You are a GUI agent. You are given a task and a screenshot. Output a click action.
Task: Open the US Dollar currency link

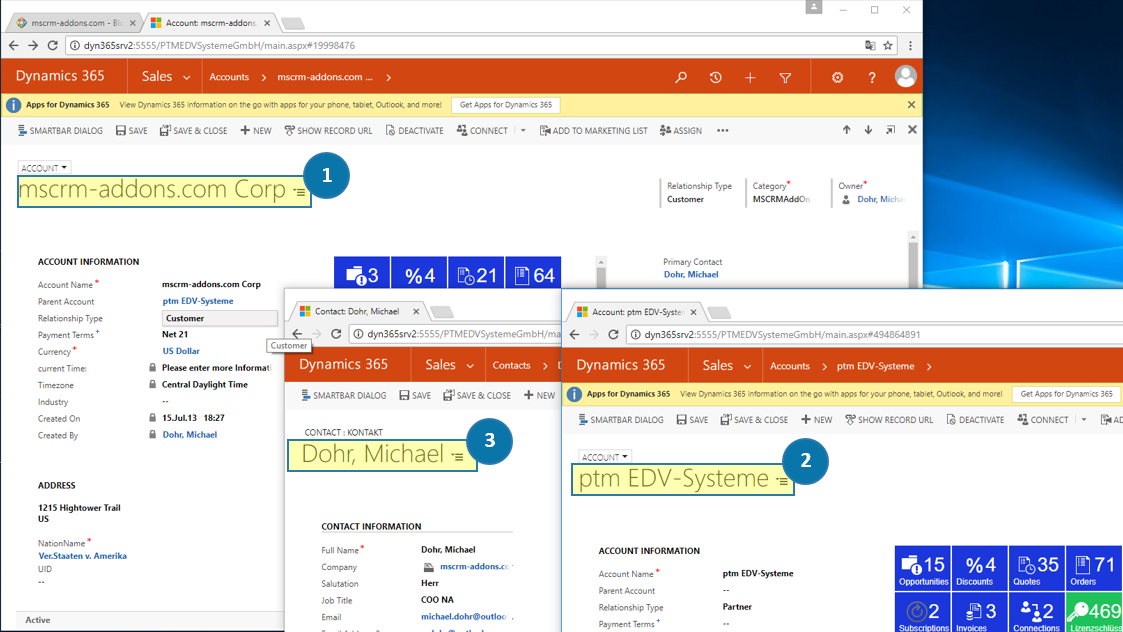(180, 351)
